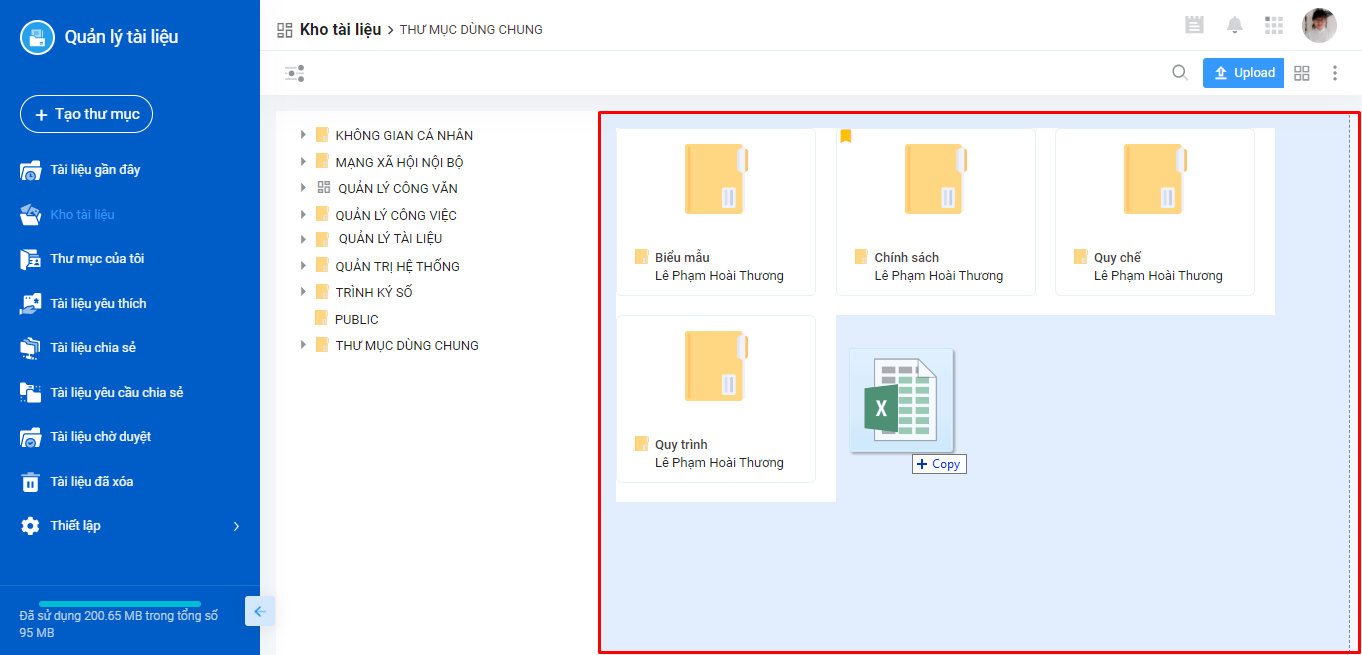The width and height of the screenshot is (1362, 655).
Task: Expand THƯ MỤC DÙNG CHUNG tree node
Action: [x=303, y=345]
